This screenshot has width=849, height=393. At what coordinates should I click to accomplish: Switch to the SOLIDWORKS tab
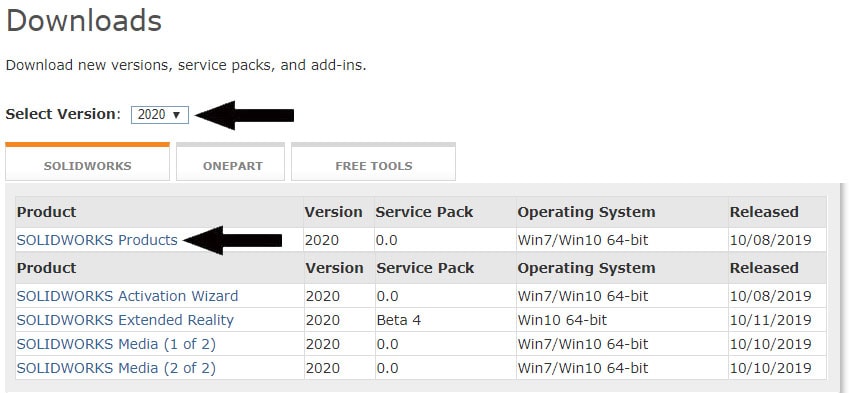pyautogui.click(x=87, y=162)
